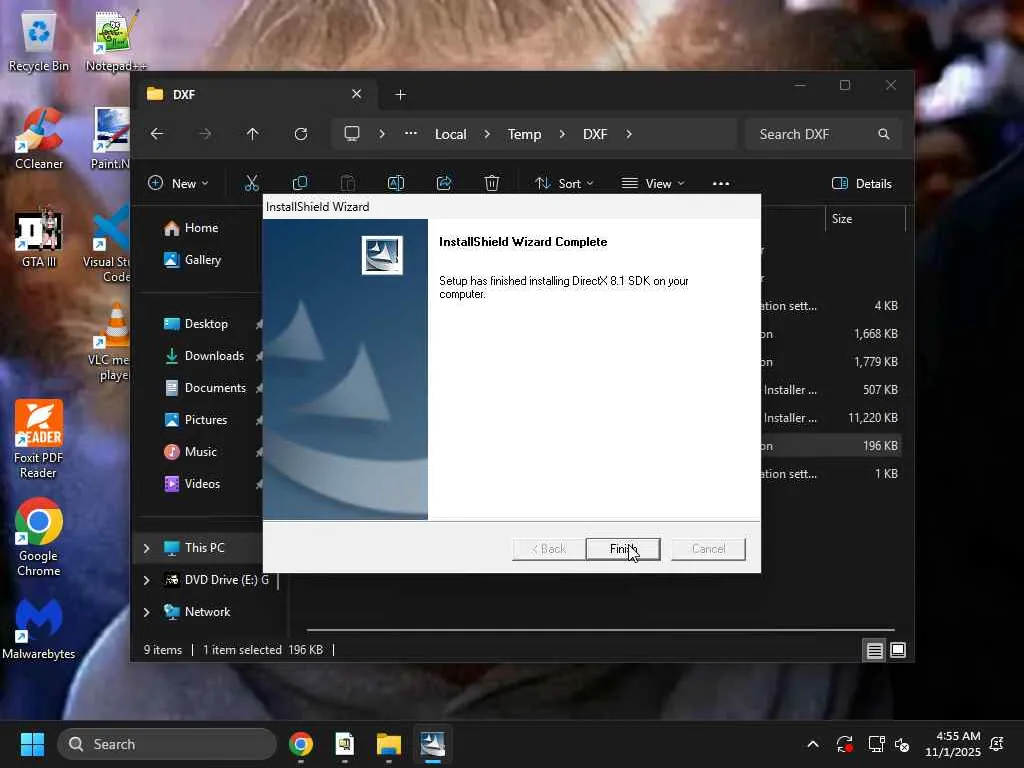Expand chevron after DXF breadcrumb

(629, 134)
